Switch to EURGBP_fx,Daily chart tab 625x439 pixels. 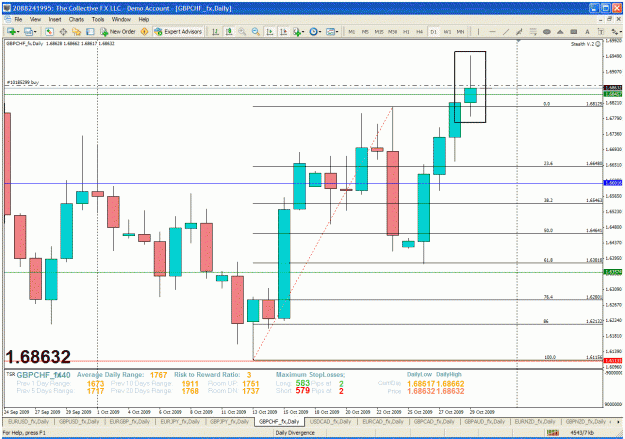(130, 421)
